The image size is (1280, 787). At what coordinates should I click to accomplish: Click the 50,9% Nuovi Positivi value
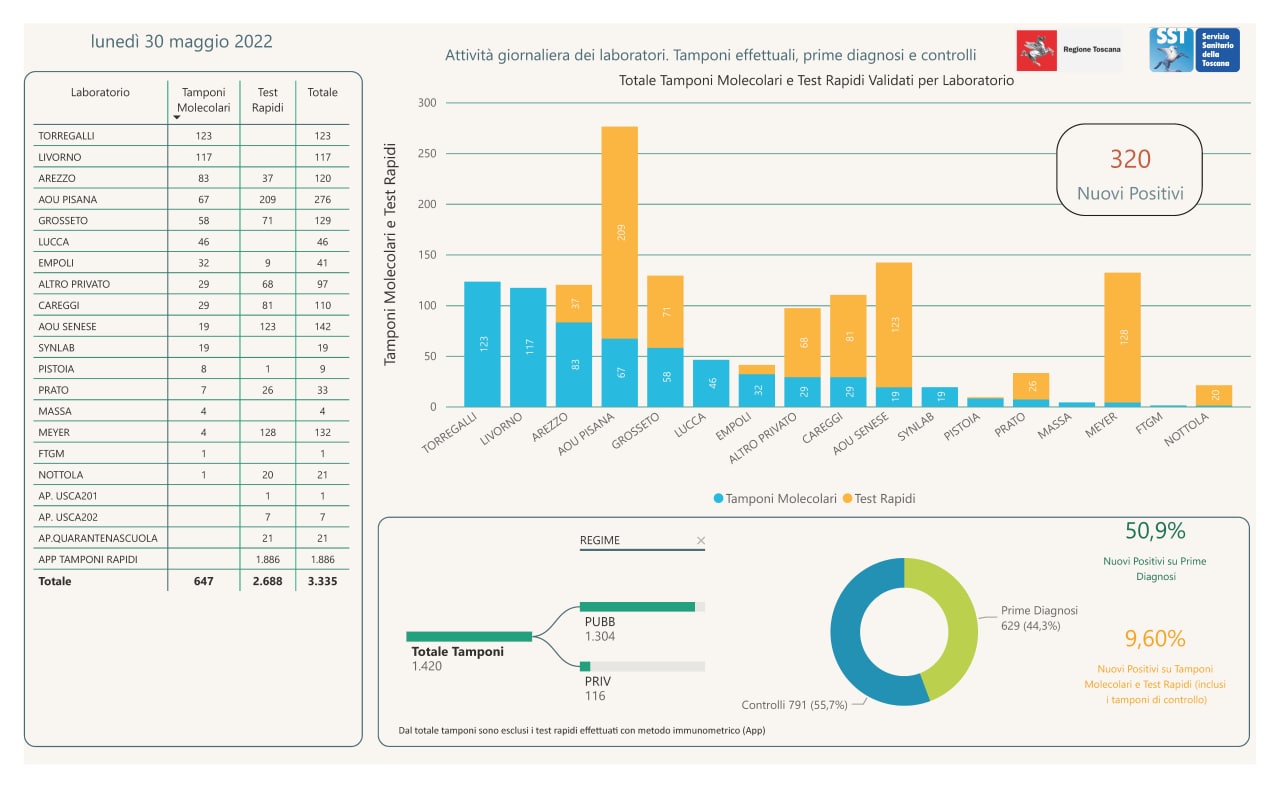[1154, 531]
